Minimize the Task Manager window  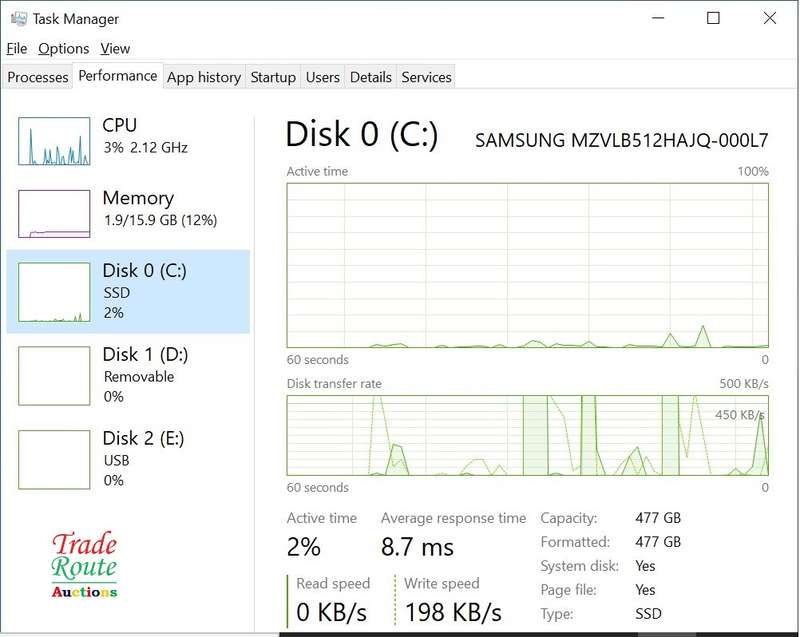click(658, 18)
